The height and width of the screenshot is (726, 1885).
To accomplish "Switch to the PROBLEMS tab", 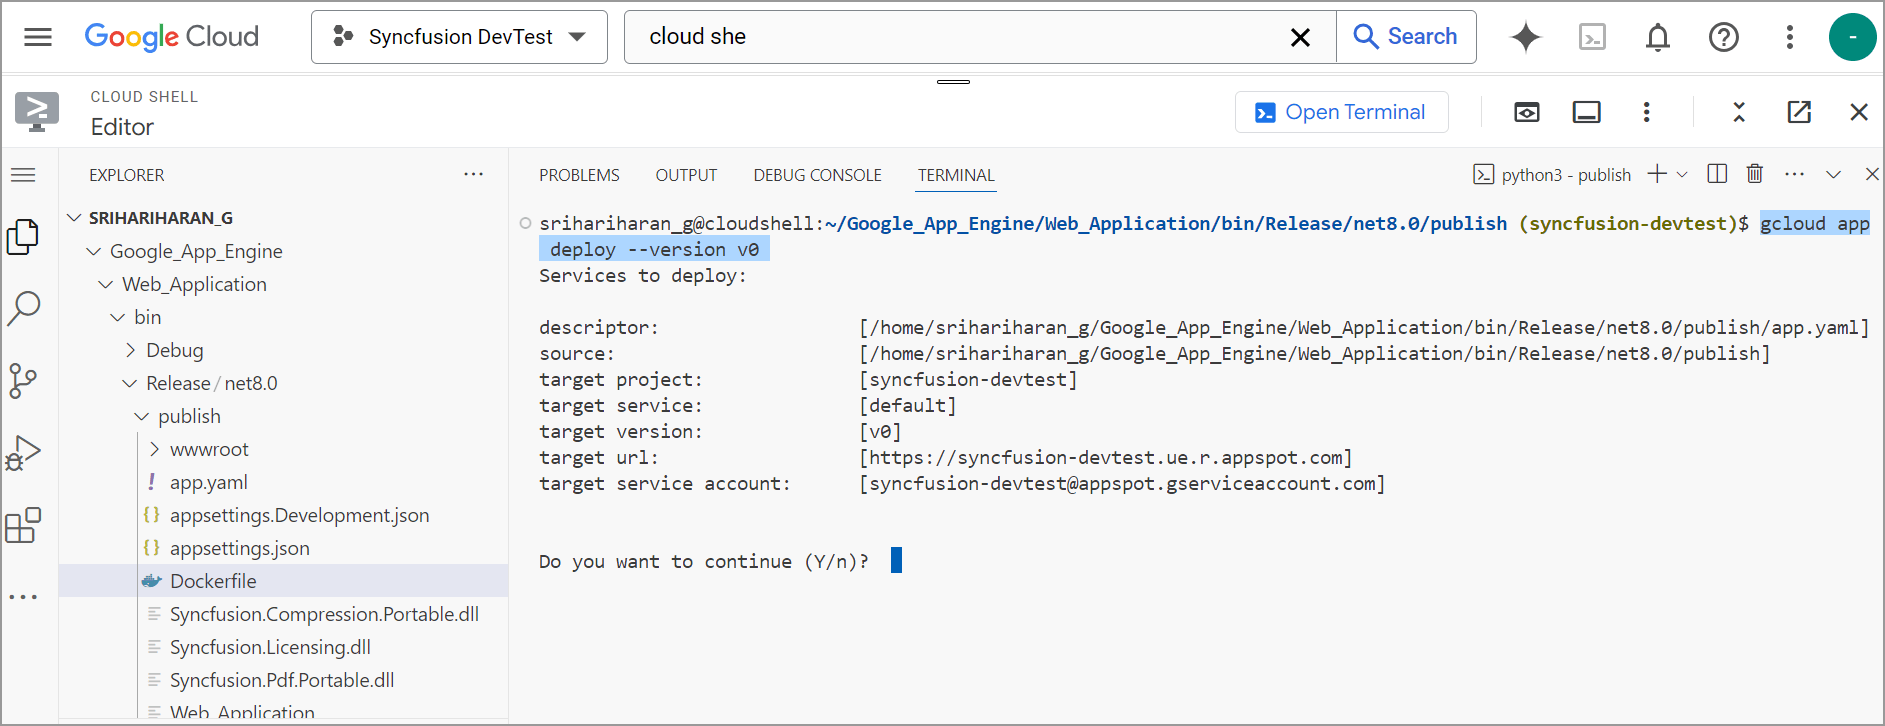I will click(579, 175).
